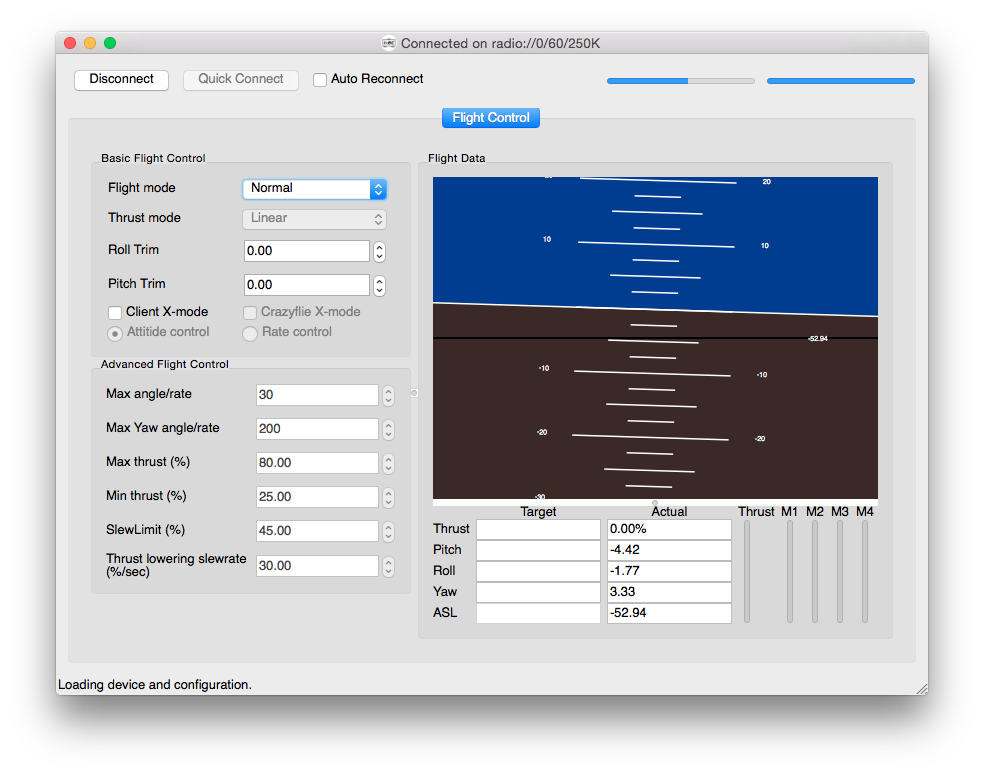Screen dimensions: 984x775
Task: Click the Pitch Trim stepper arrows
Action: pos(379,286)
